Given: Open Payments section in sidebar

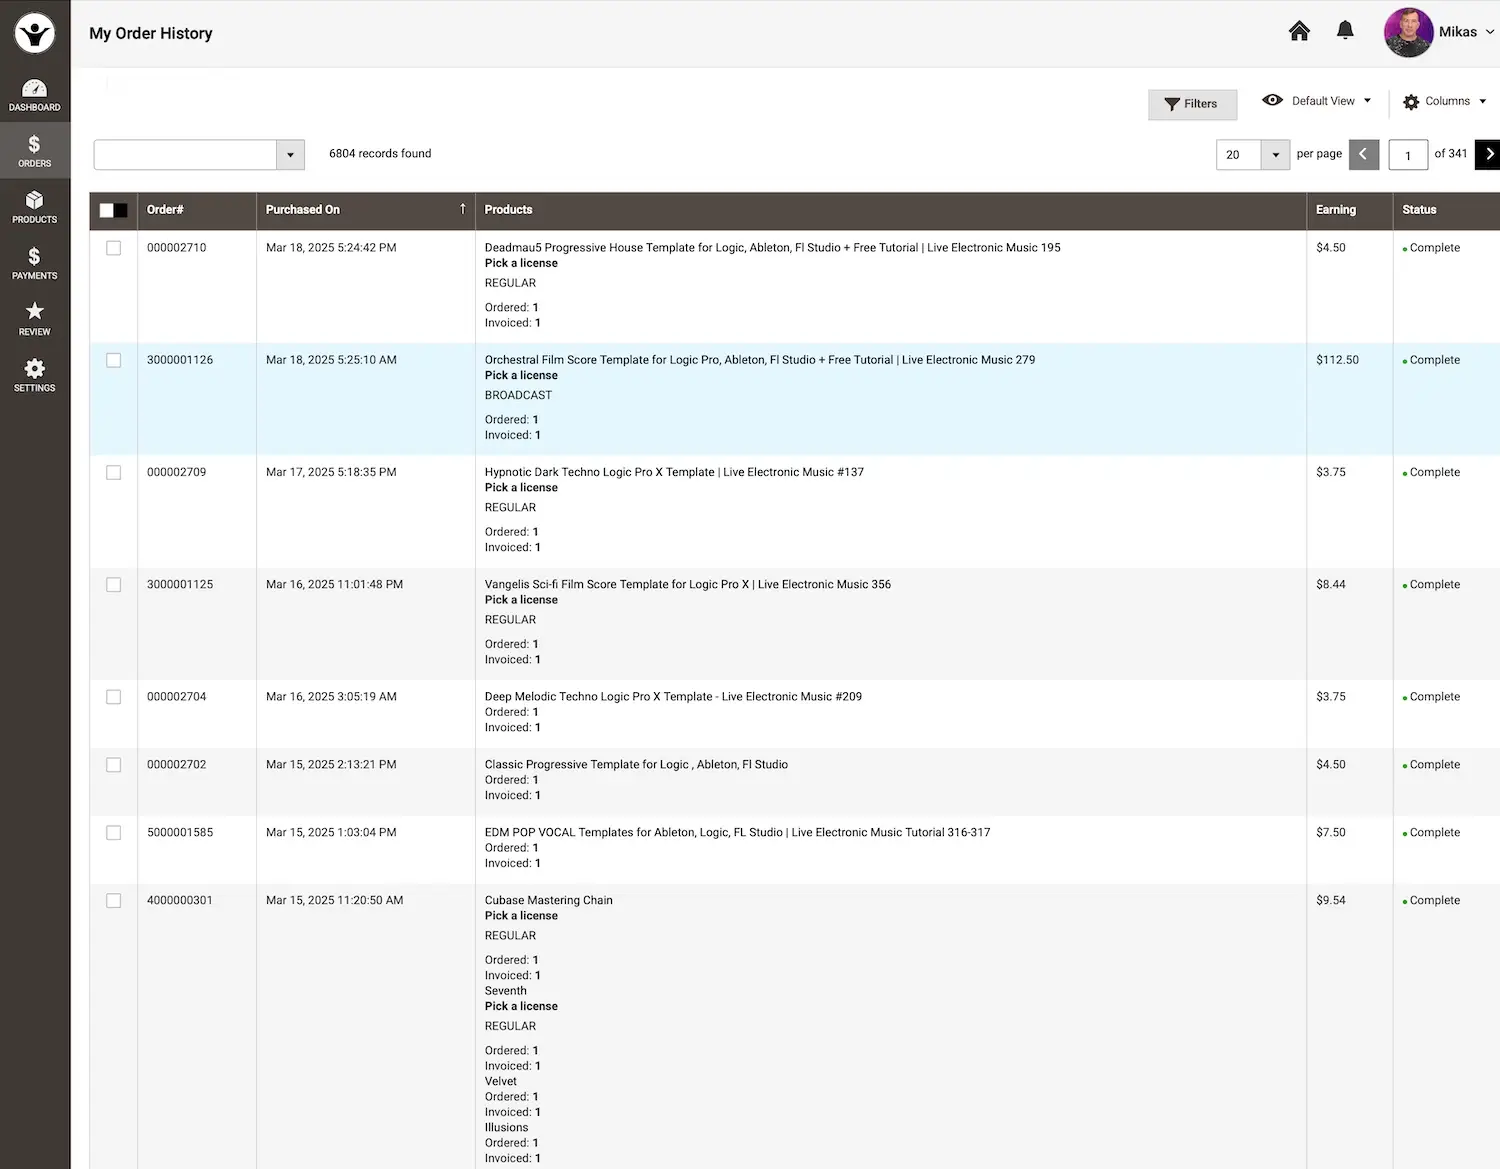Looking at the screenshot, I should 35,263.
